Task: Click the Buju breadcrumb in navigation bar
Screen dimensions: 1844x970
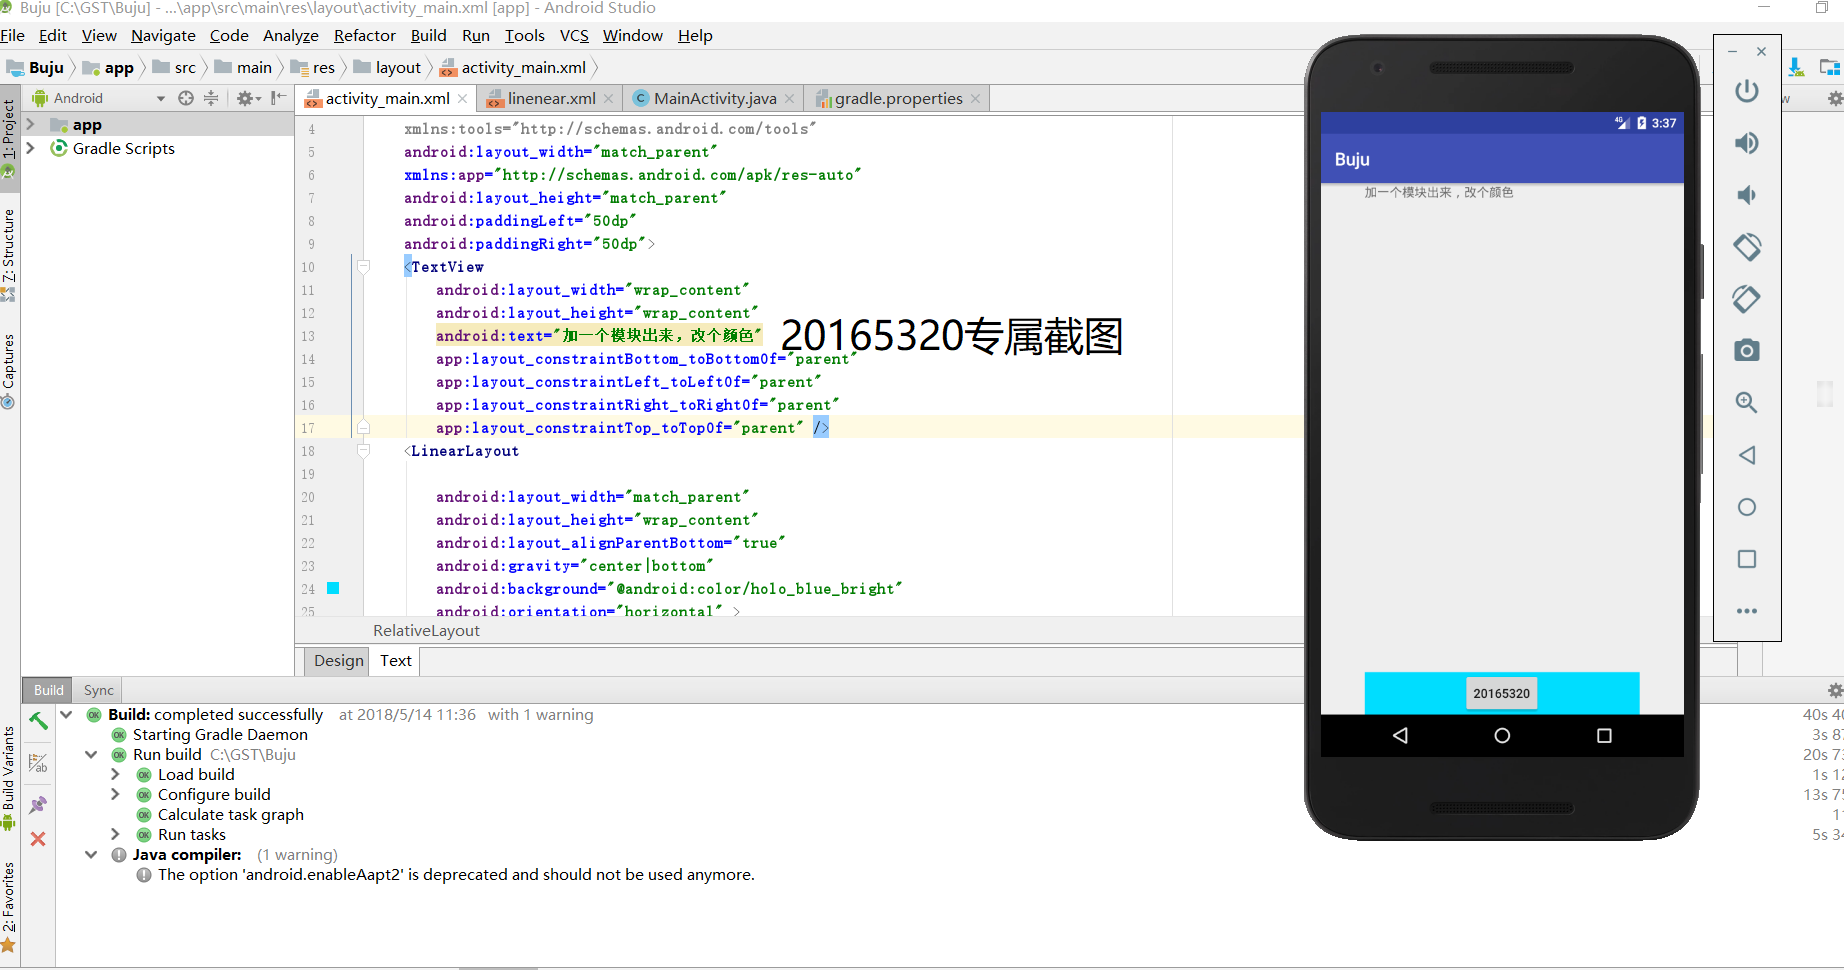Action: [37, 68]
